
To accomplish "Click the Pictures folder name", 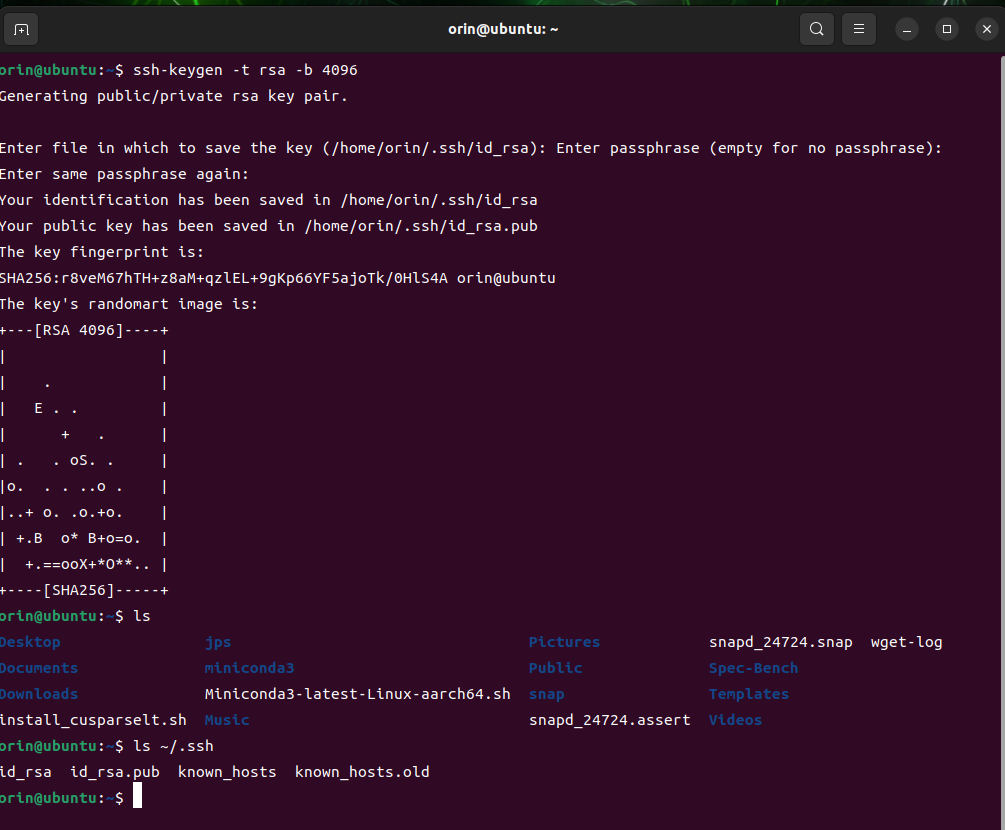I will click(565, 642).
